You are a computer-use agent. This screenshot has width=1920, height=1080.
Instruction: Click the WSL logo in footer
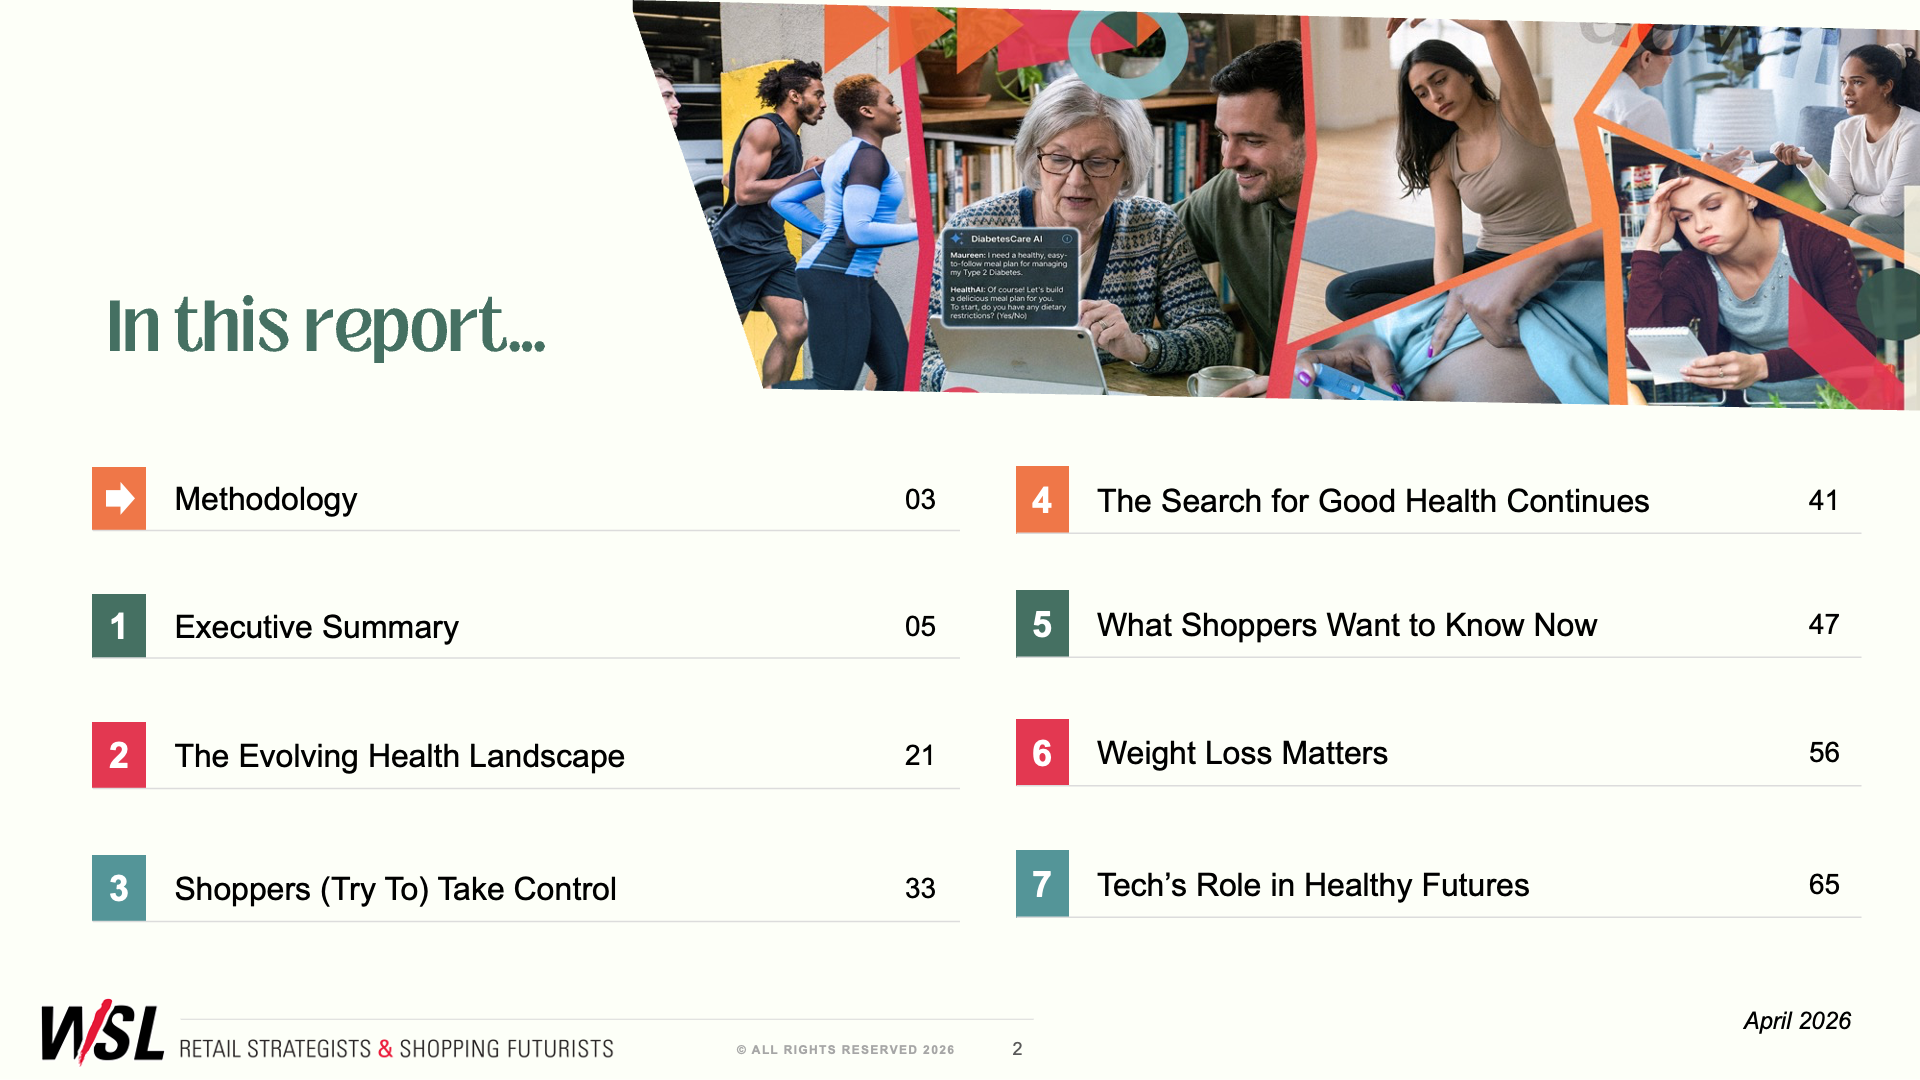(x=102, y=1033)
